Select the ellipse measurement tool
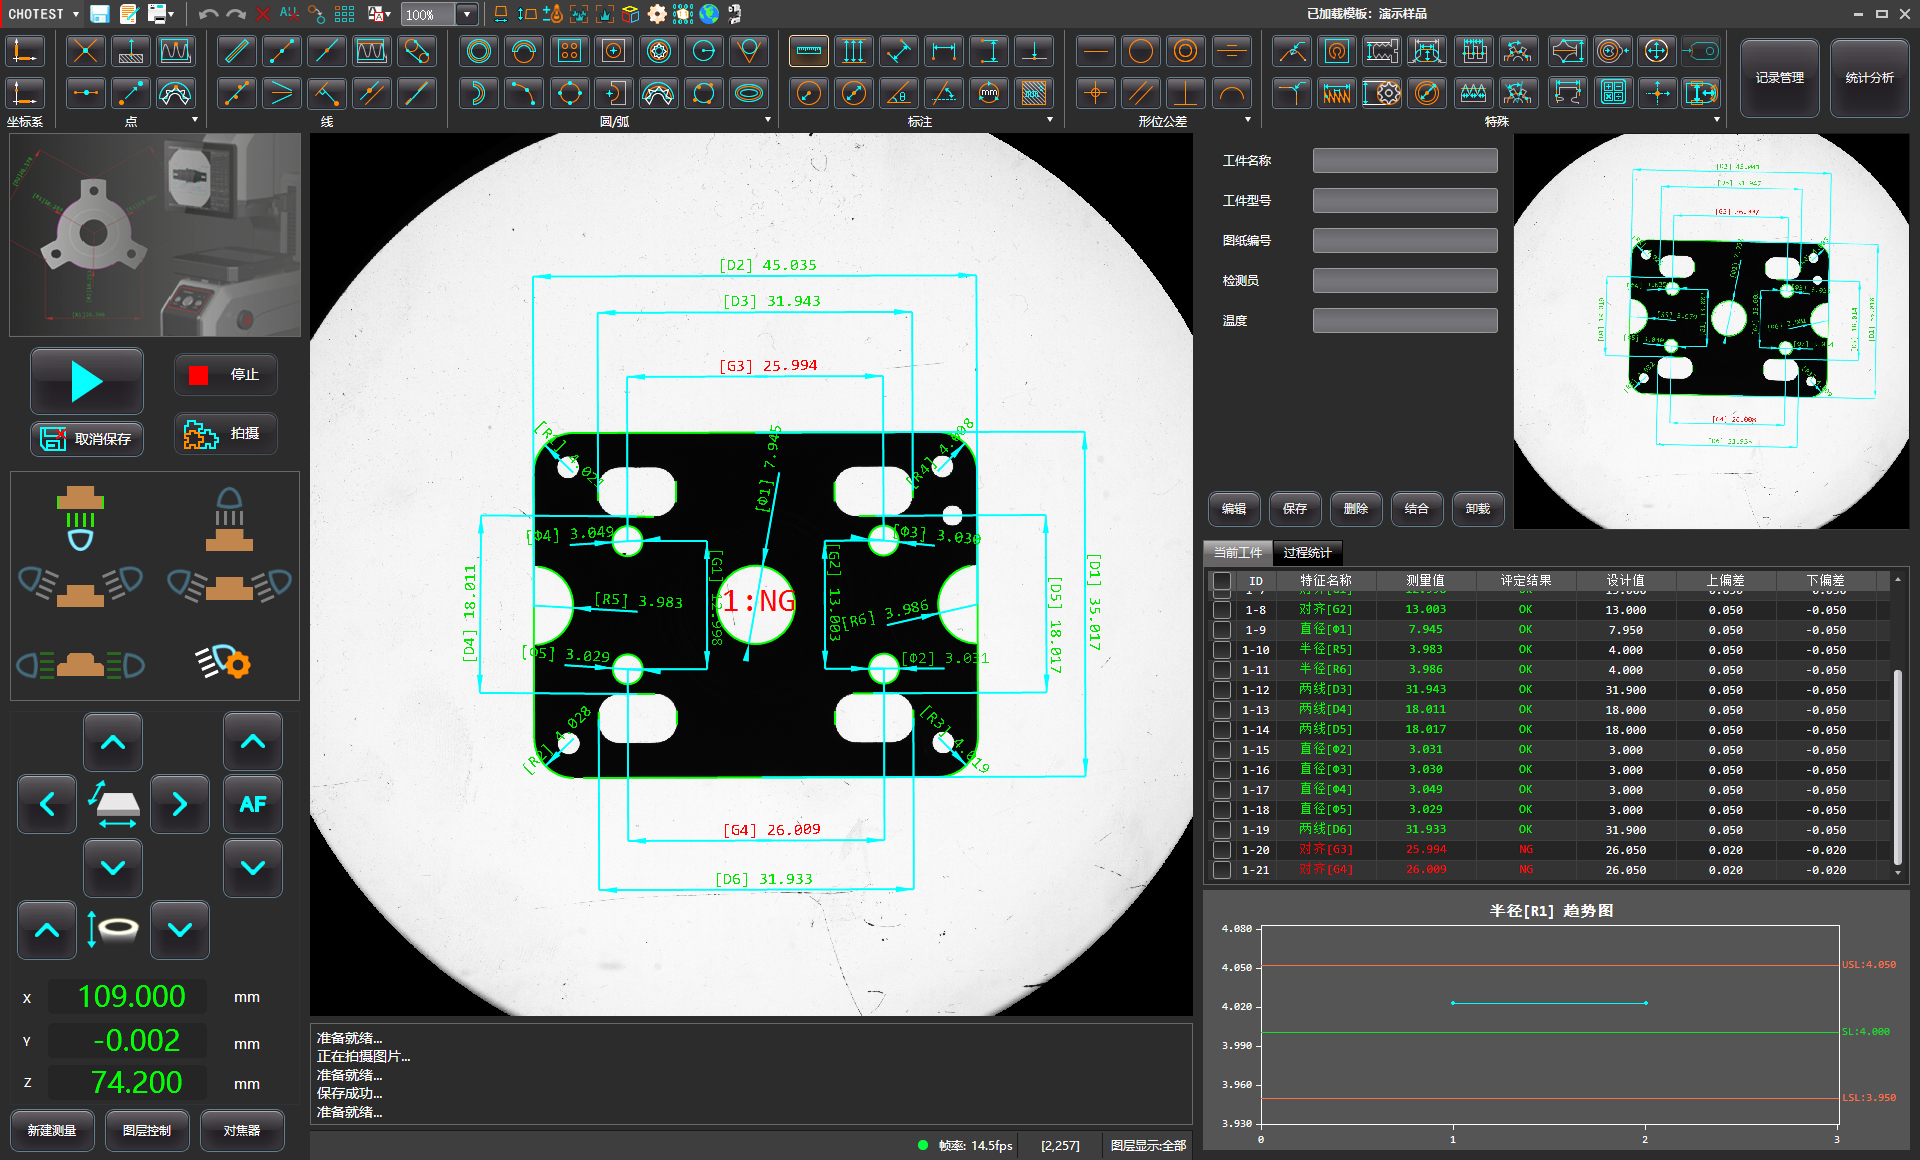Viewport: 1920px width, 1160px height. [x=749, y=94]
